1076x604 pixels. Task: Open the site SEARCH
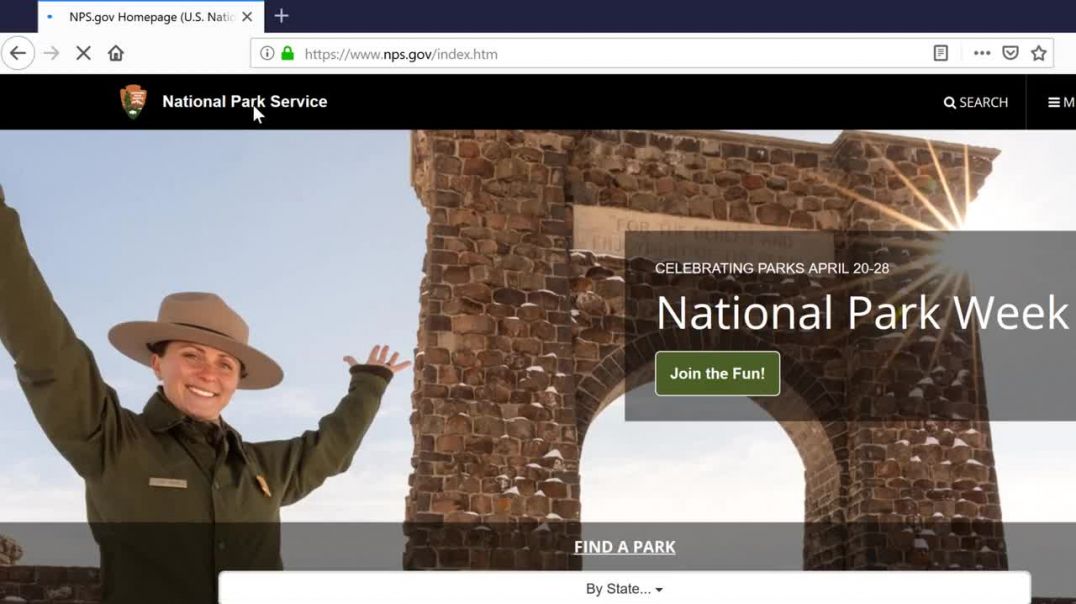(x=976, y=102)
